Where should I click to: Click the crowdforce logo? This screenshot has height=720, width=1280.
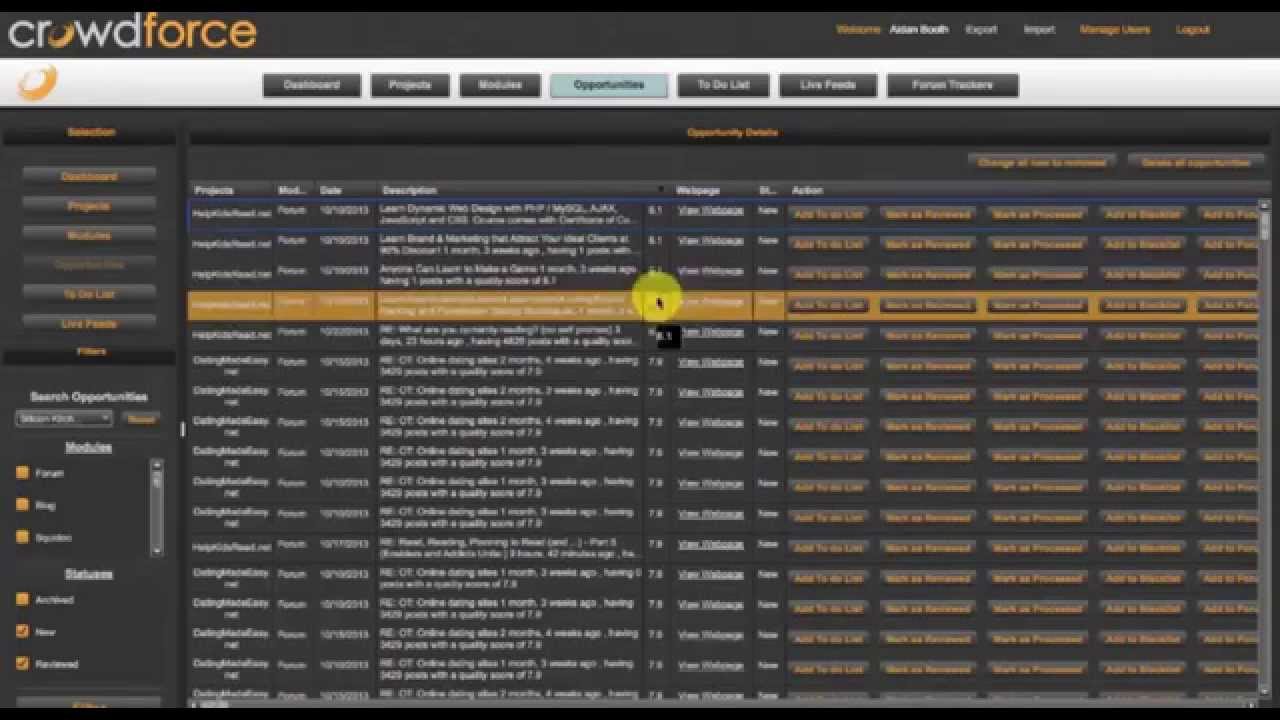(132, 31)
